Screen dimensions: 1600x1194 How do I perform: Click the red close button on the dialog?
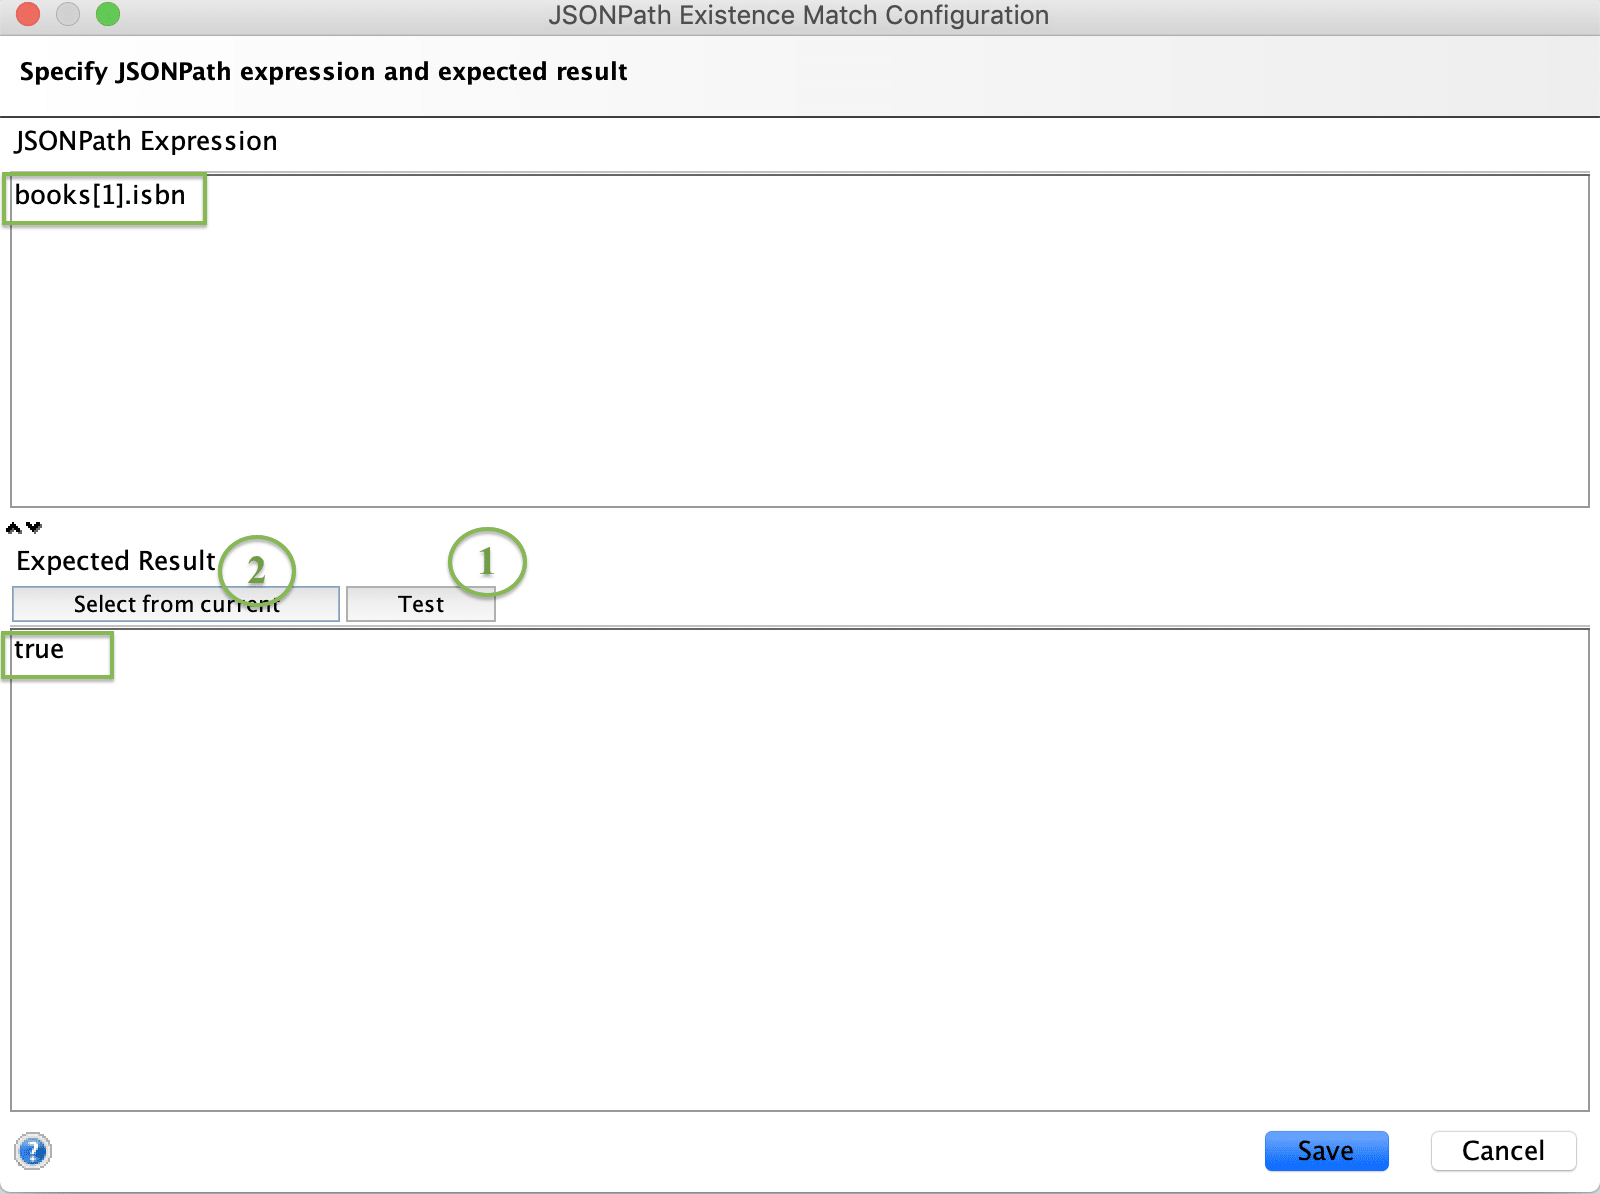tap(28, 15)
